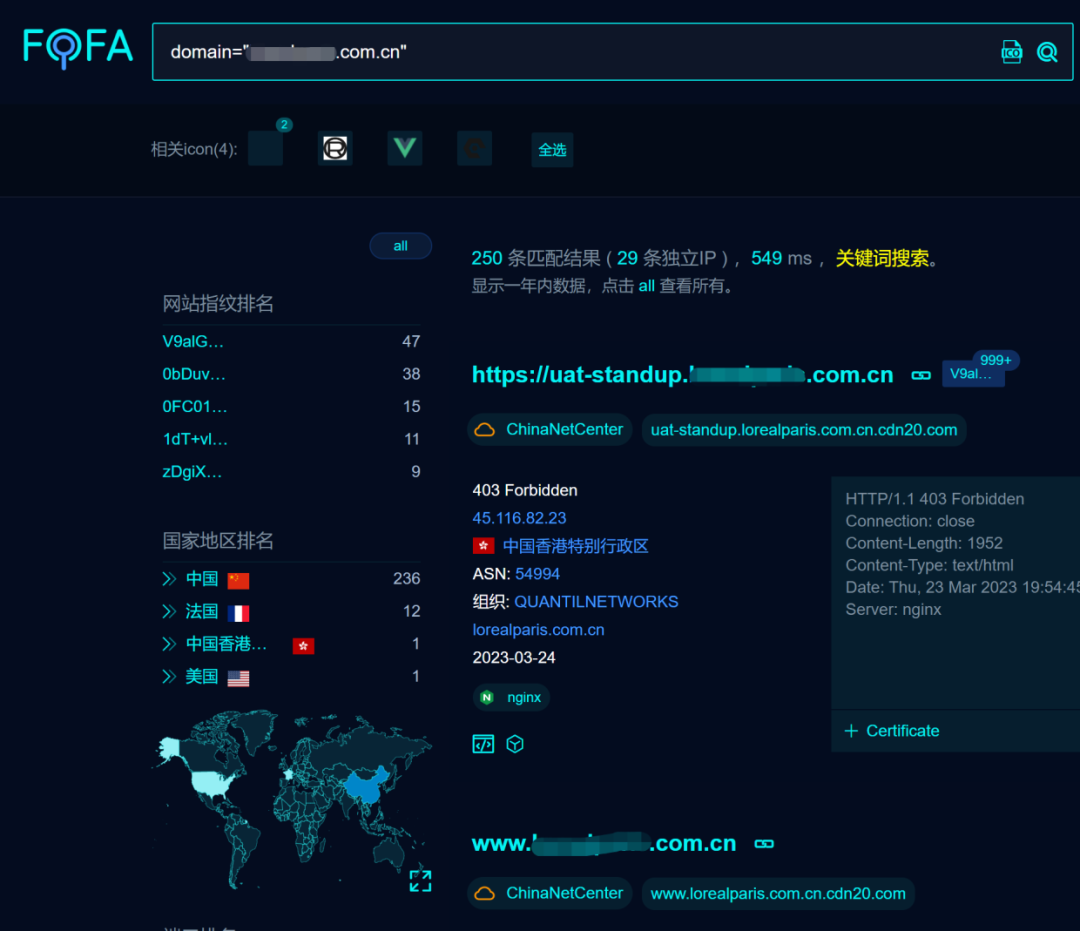The width and height of the screenshot is (1080, 931).
Task: Filter by fingerprint 0FC01…
Action: tap(194, 406)
